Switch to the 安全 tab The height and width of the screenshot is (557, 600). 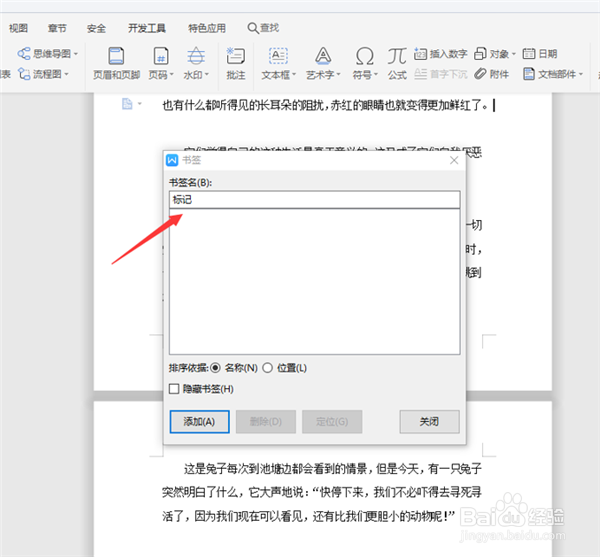(96, 28)
